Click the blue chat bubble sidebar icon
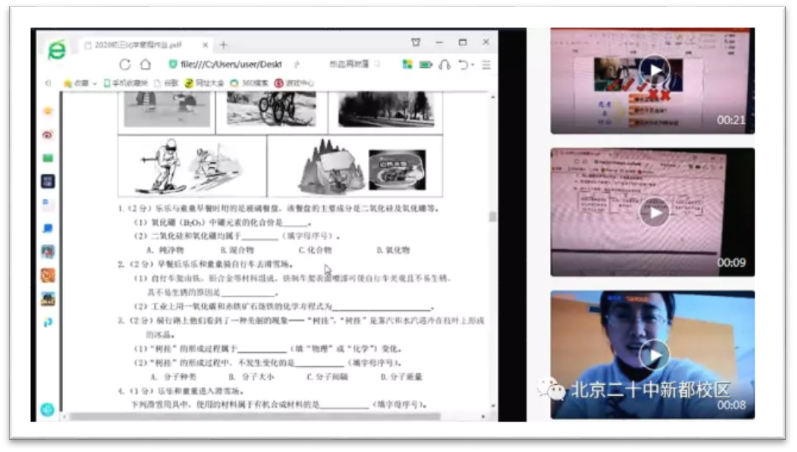This screenshot has height=452, width=797. (48, 228)
